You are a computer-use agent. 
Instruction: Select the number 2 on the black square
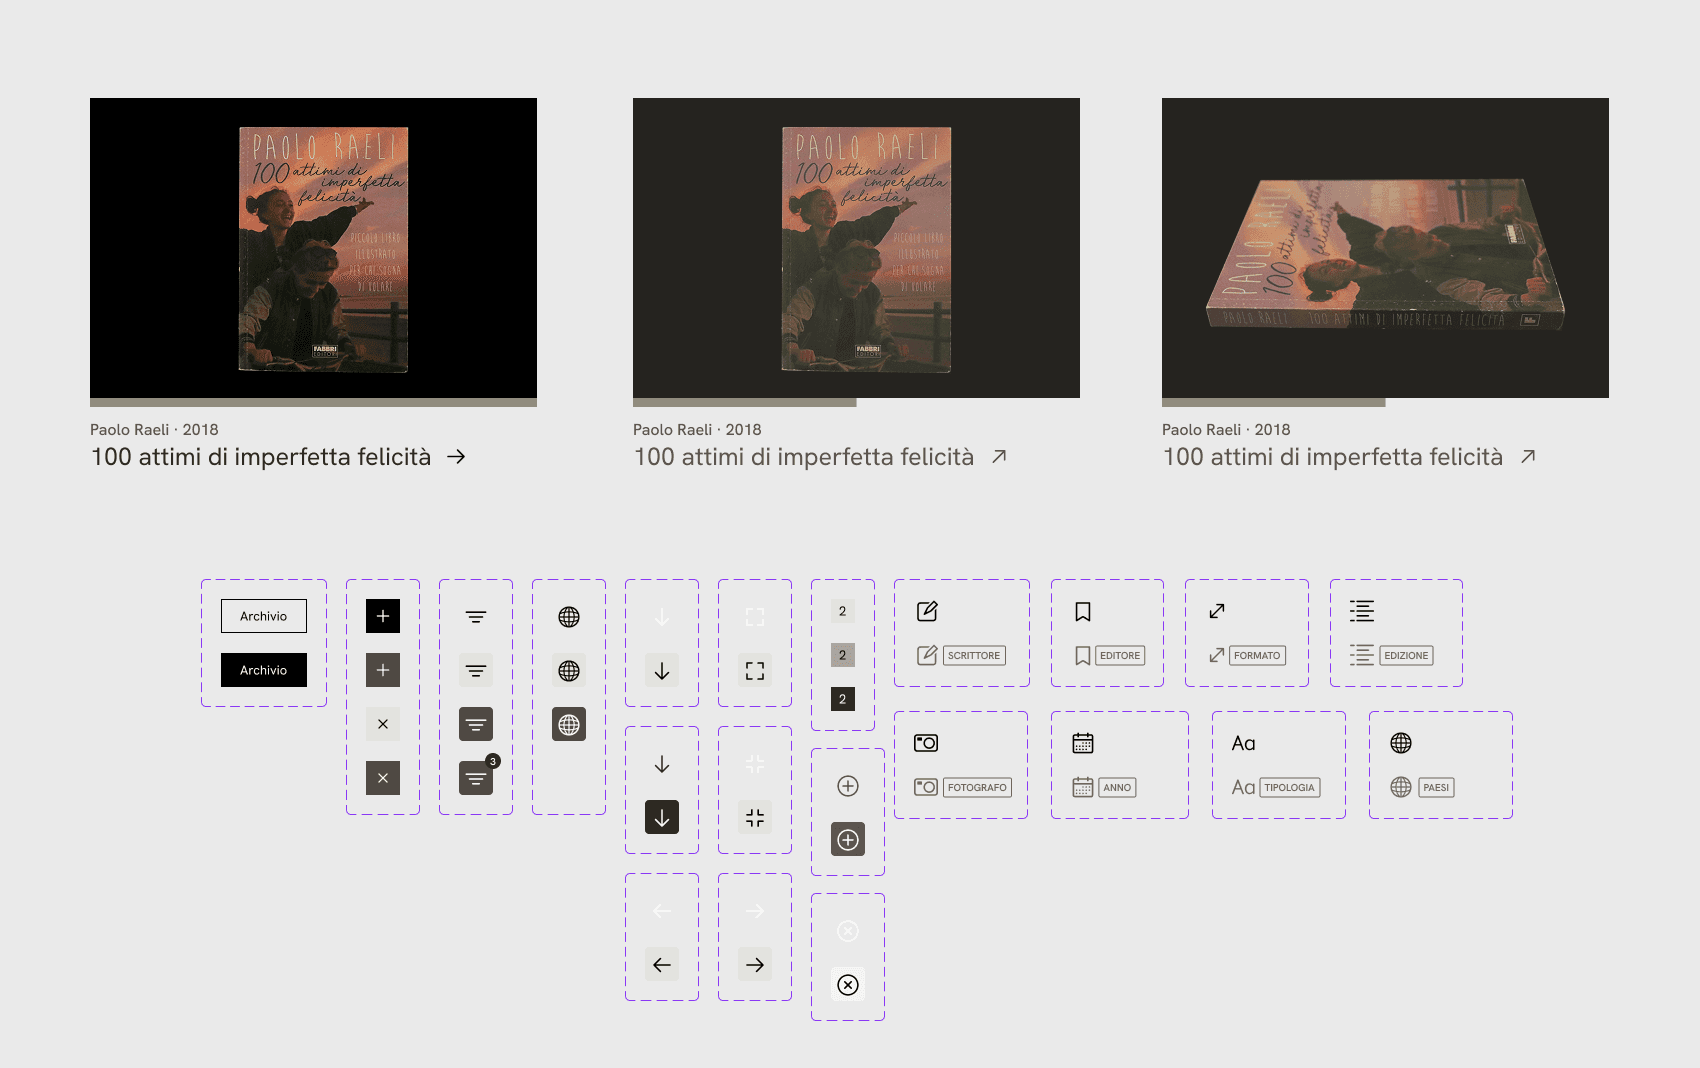tap(843, 699)
